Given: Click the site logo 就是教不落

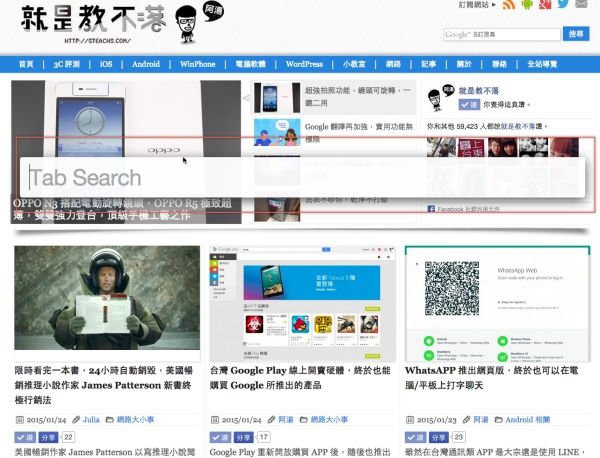Looking at the screenshot, I should coord(94,19).
